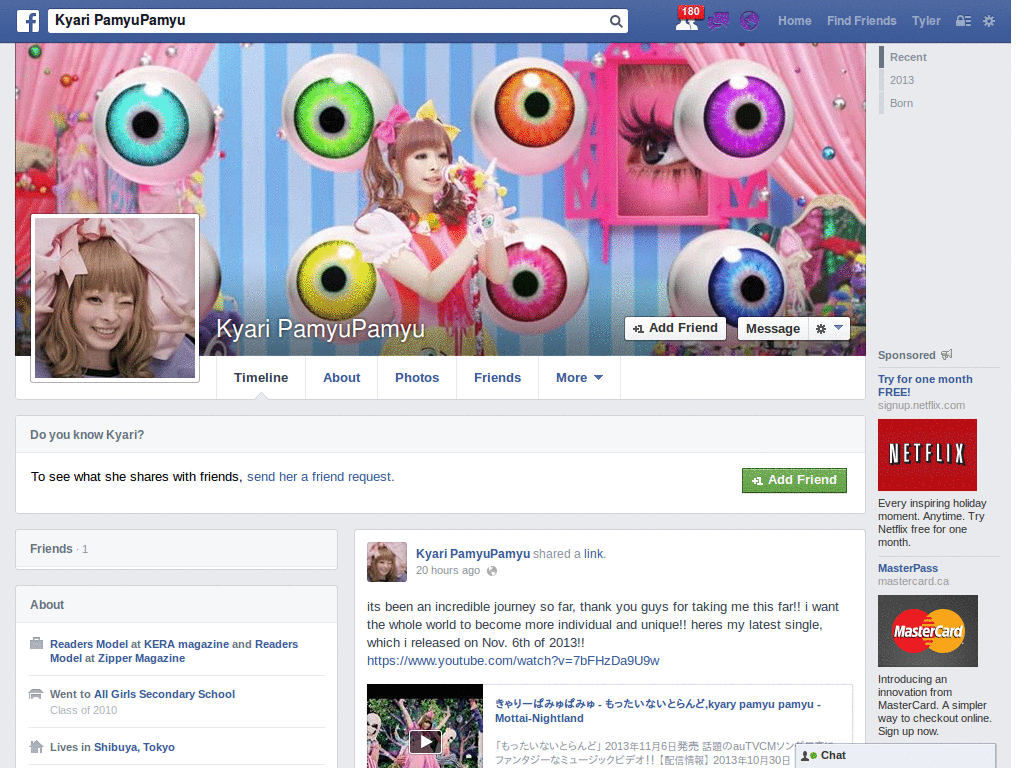Click the public globe icon under post

coord(492,571)
